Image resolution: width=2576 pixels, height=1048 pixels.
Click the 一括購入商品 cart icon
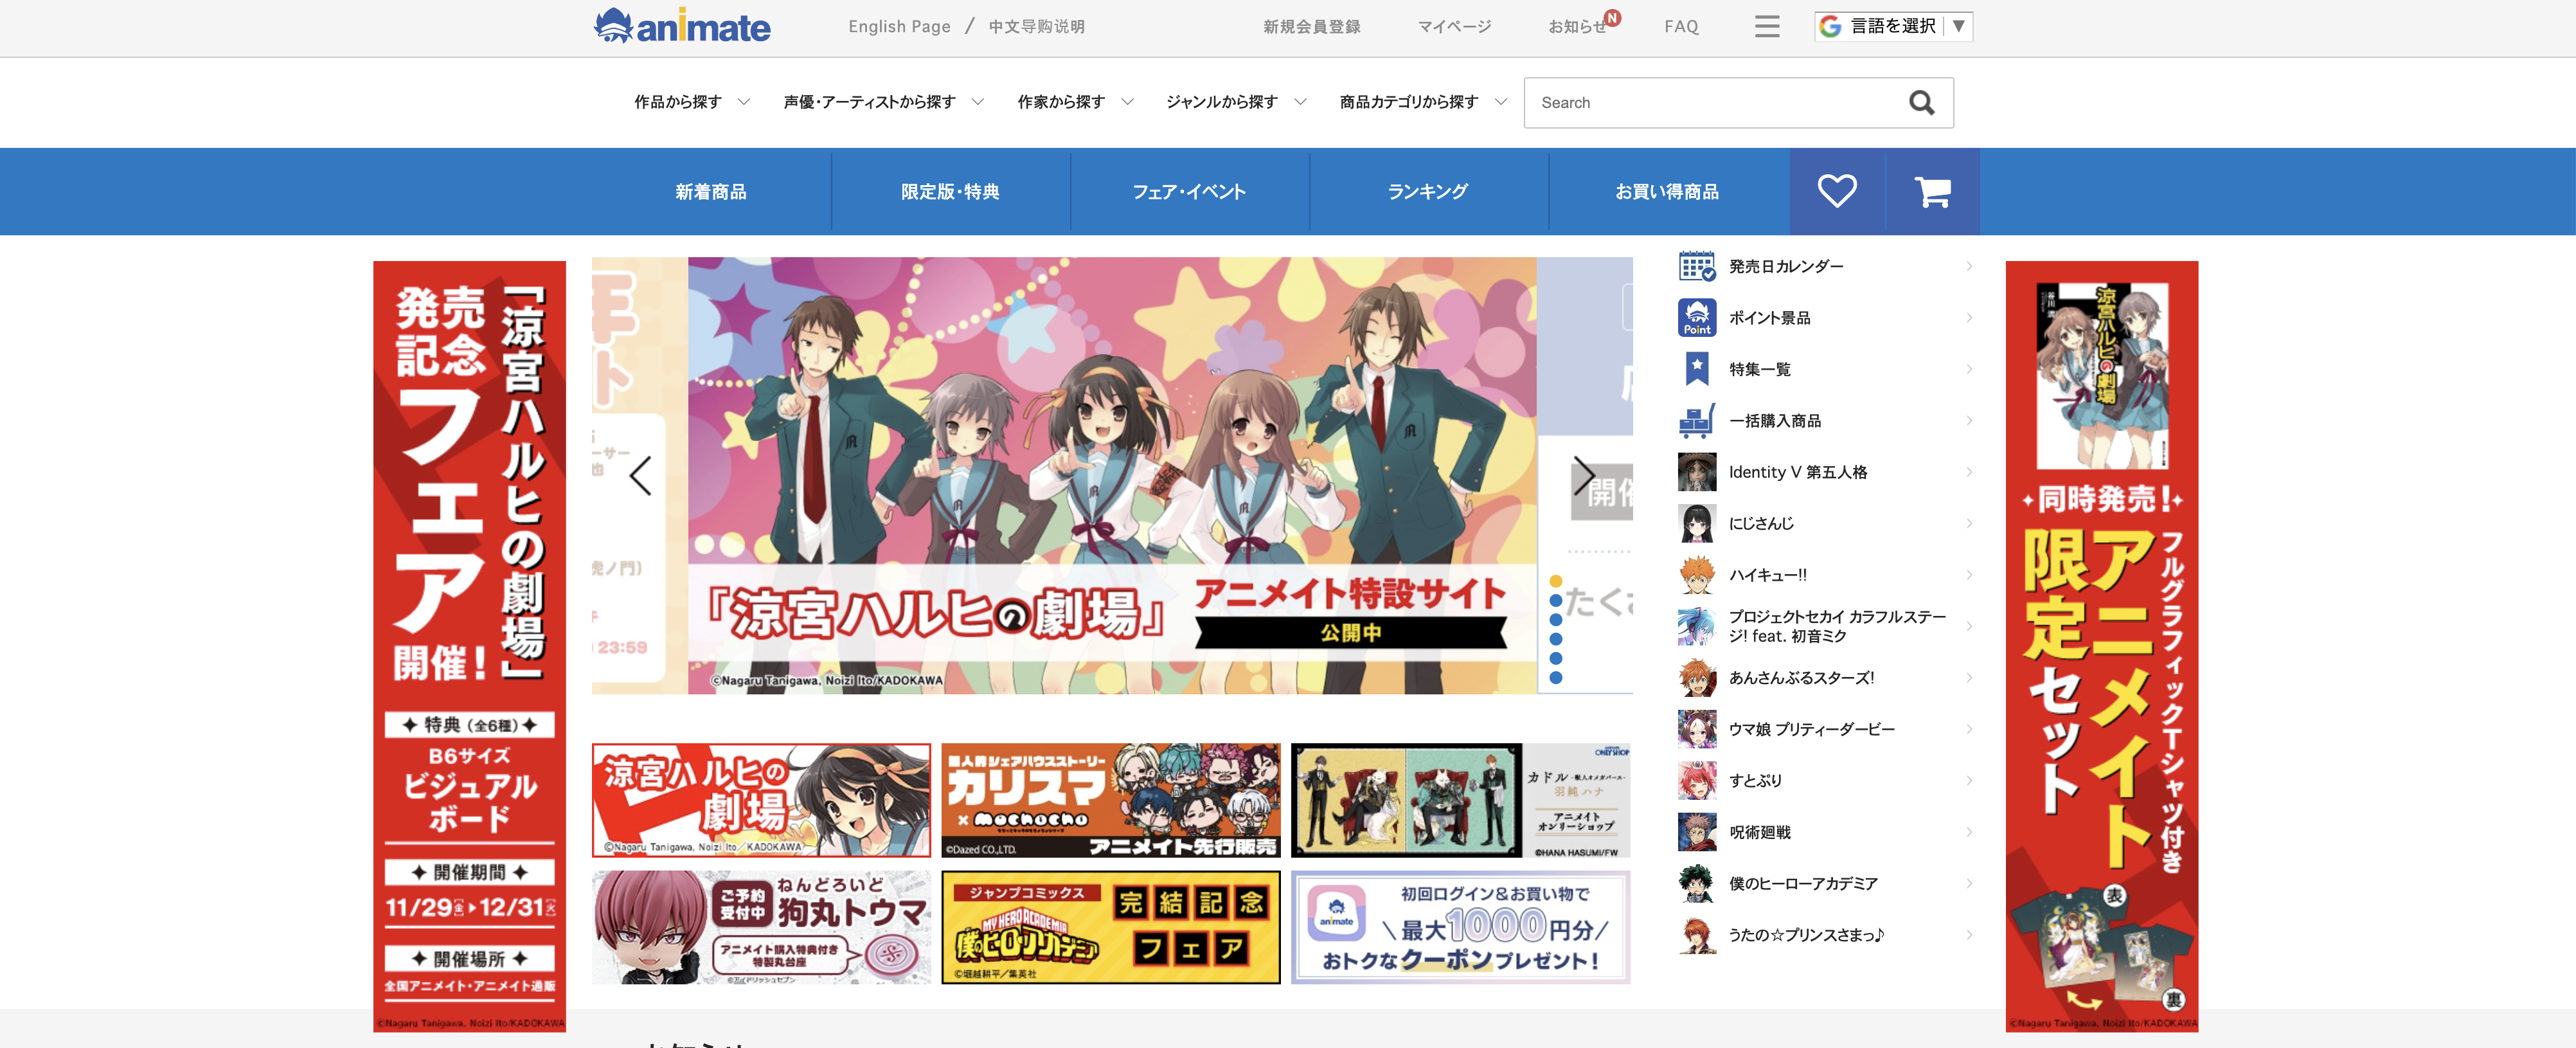(1697, 421)
